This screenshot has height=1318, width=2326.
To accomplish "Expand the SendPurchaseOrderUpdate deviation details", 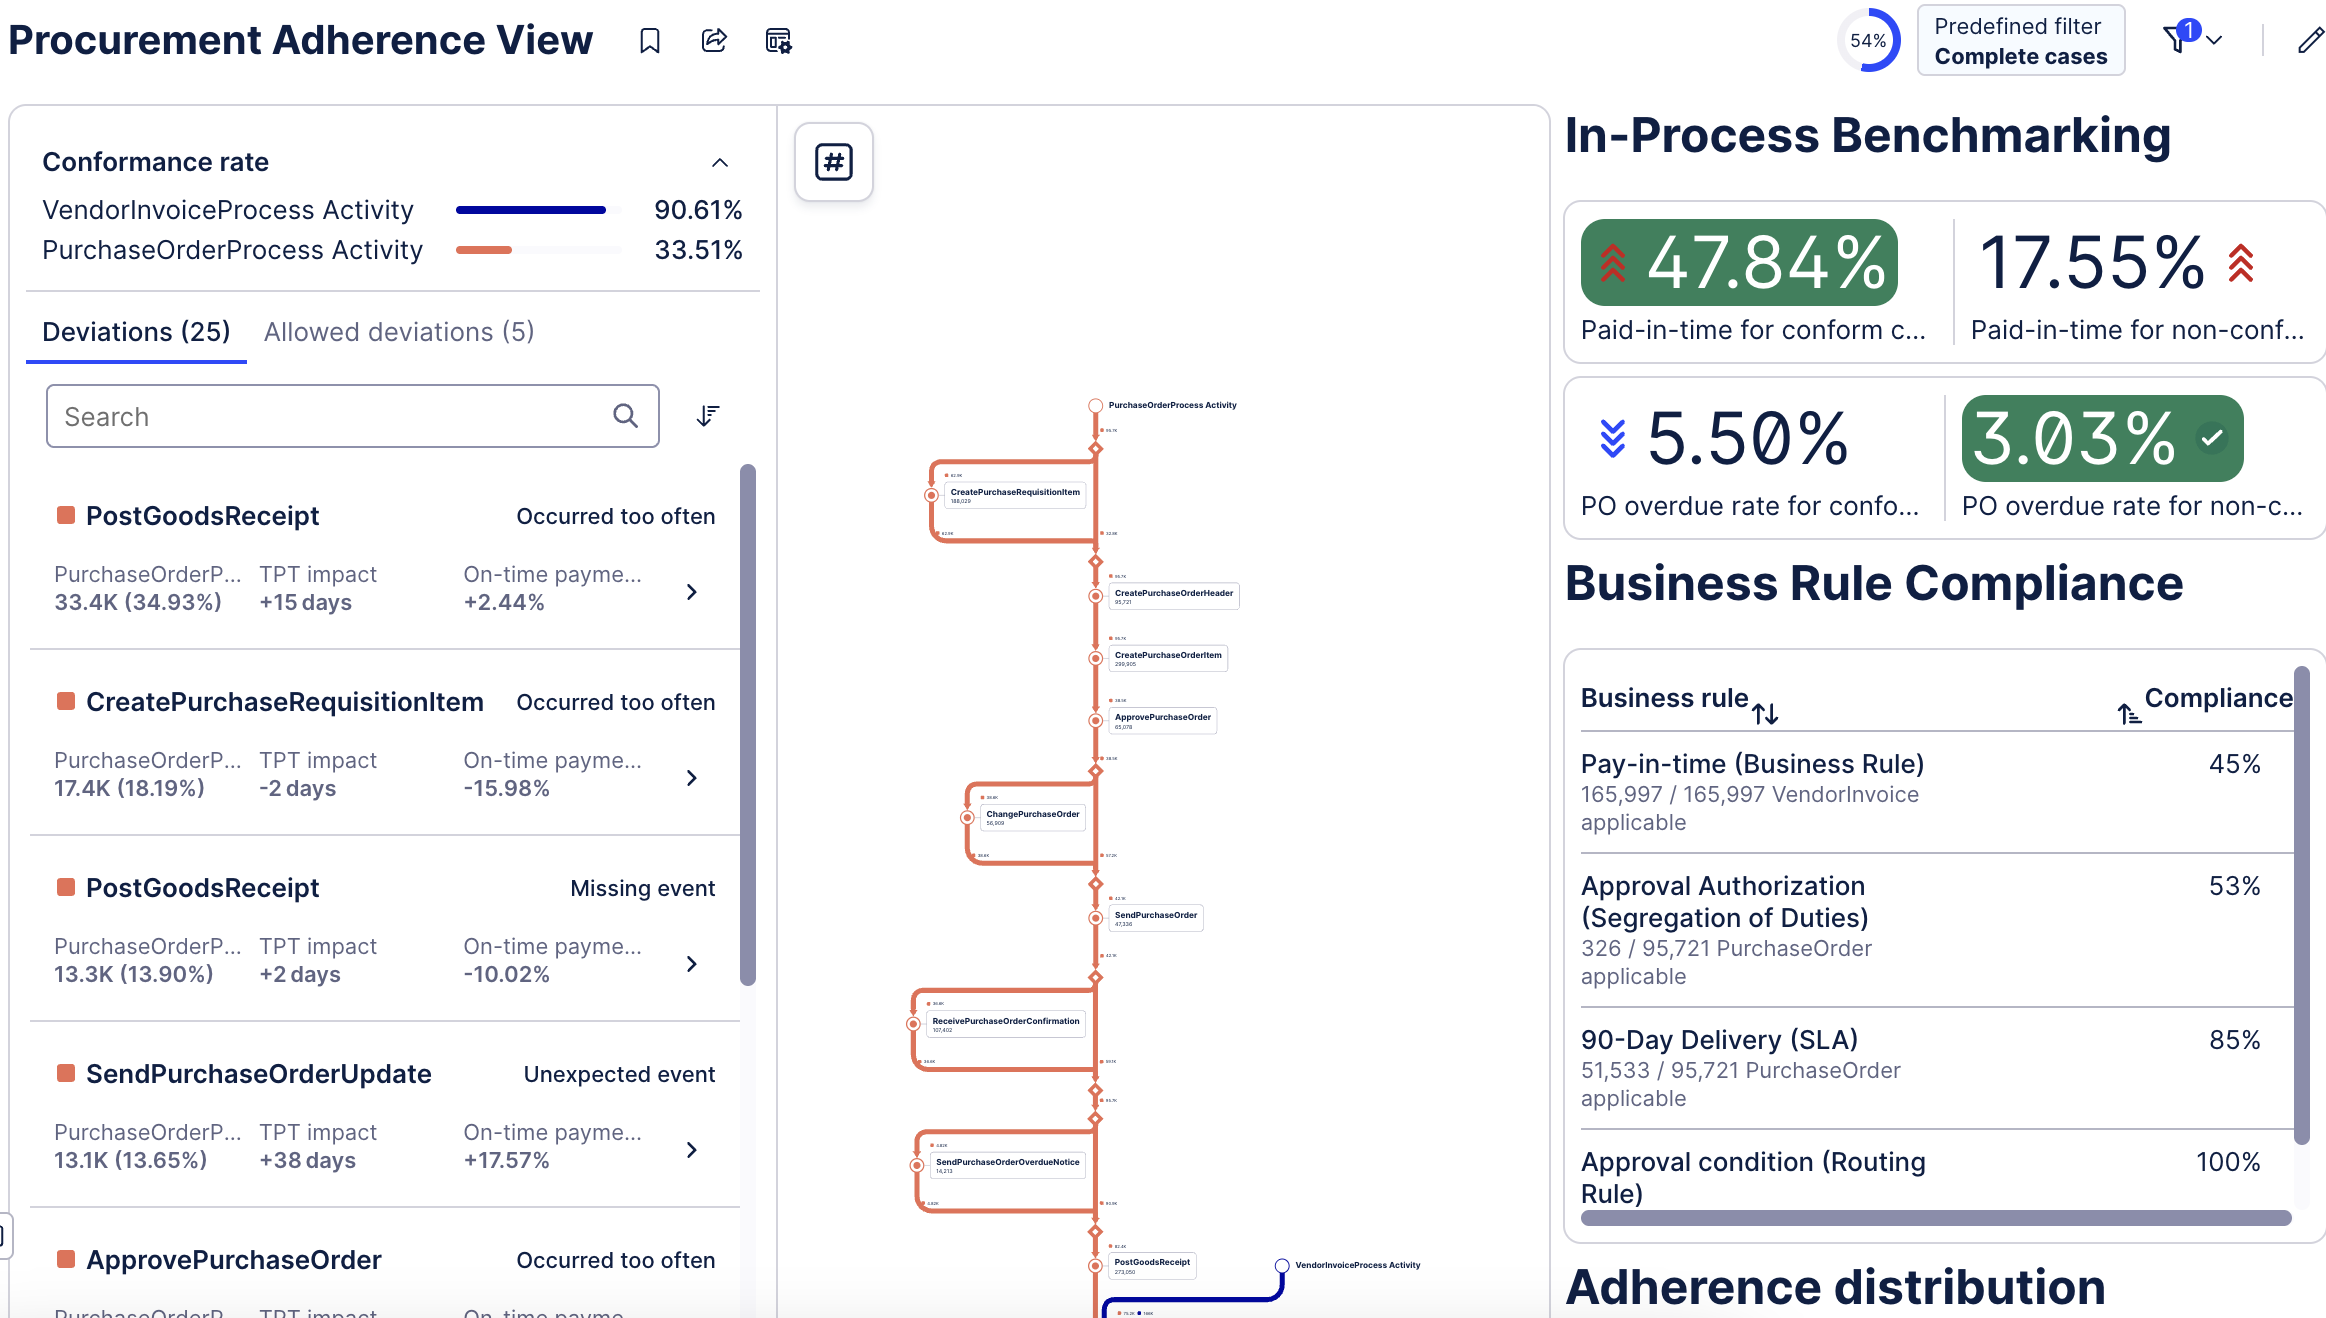I will pos(691,1150).
